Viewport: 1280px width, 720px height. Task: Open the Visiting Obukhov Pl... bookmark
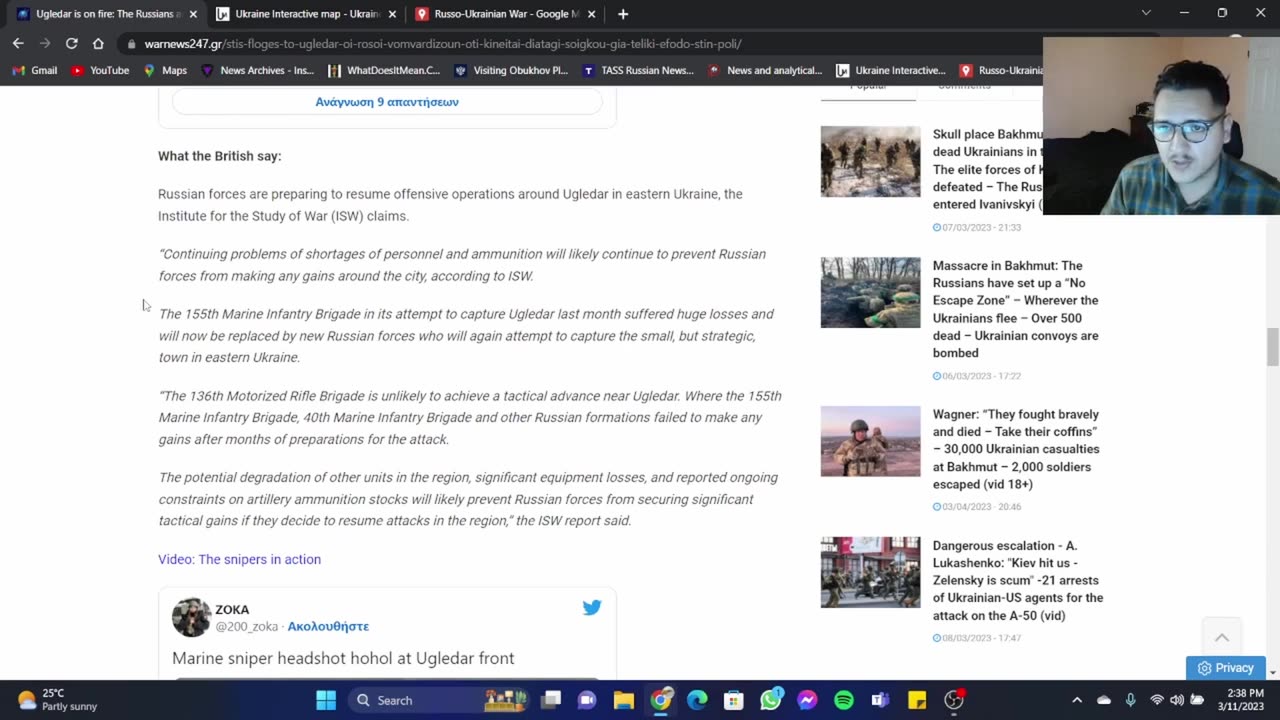(x=511, y=70)
